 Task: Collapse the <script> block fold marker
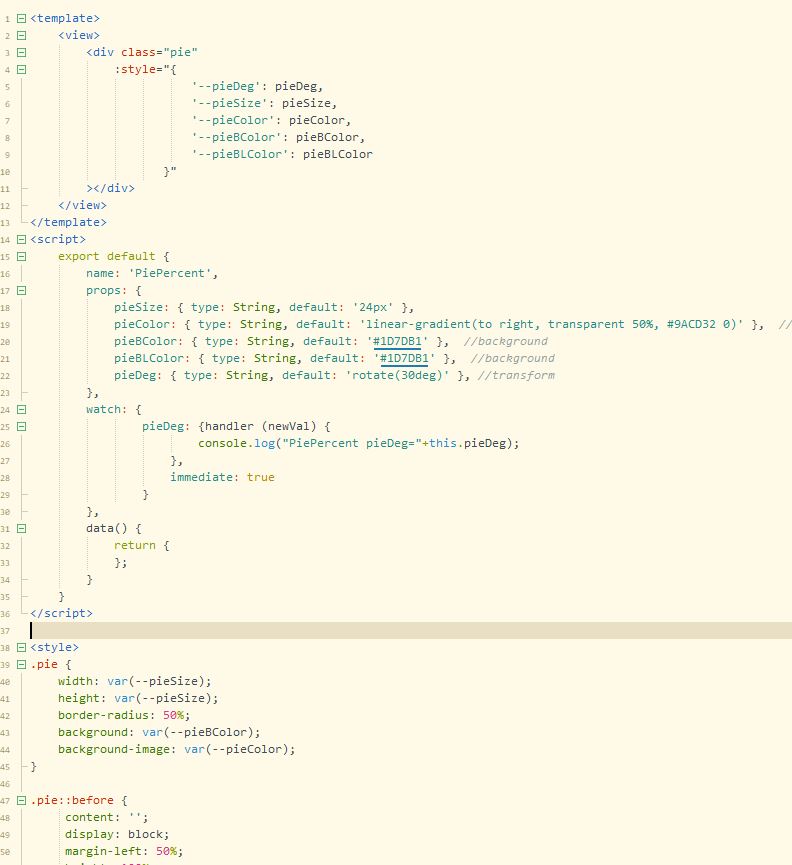22,239
